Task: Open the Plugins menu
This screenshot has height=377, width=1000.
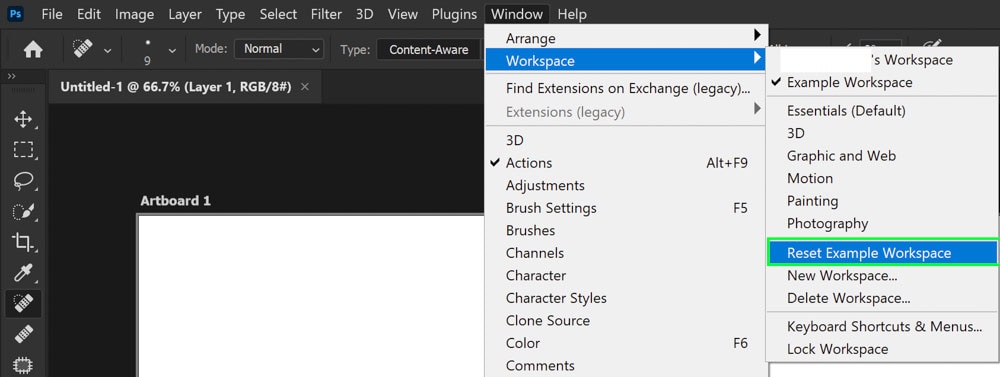Action: [x=454, y=14]
